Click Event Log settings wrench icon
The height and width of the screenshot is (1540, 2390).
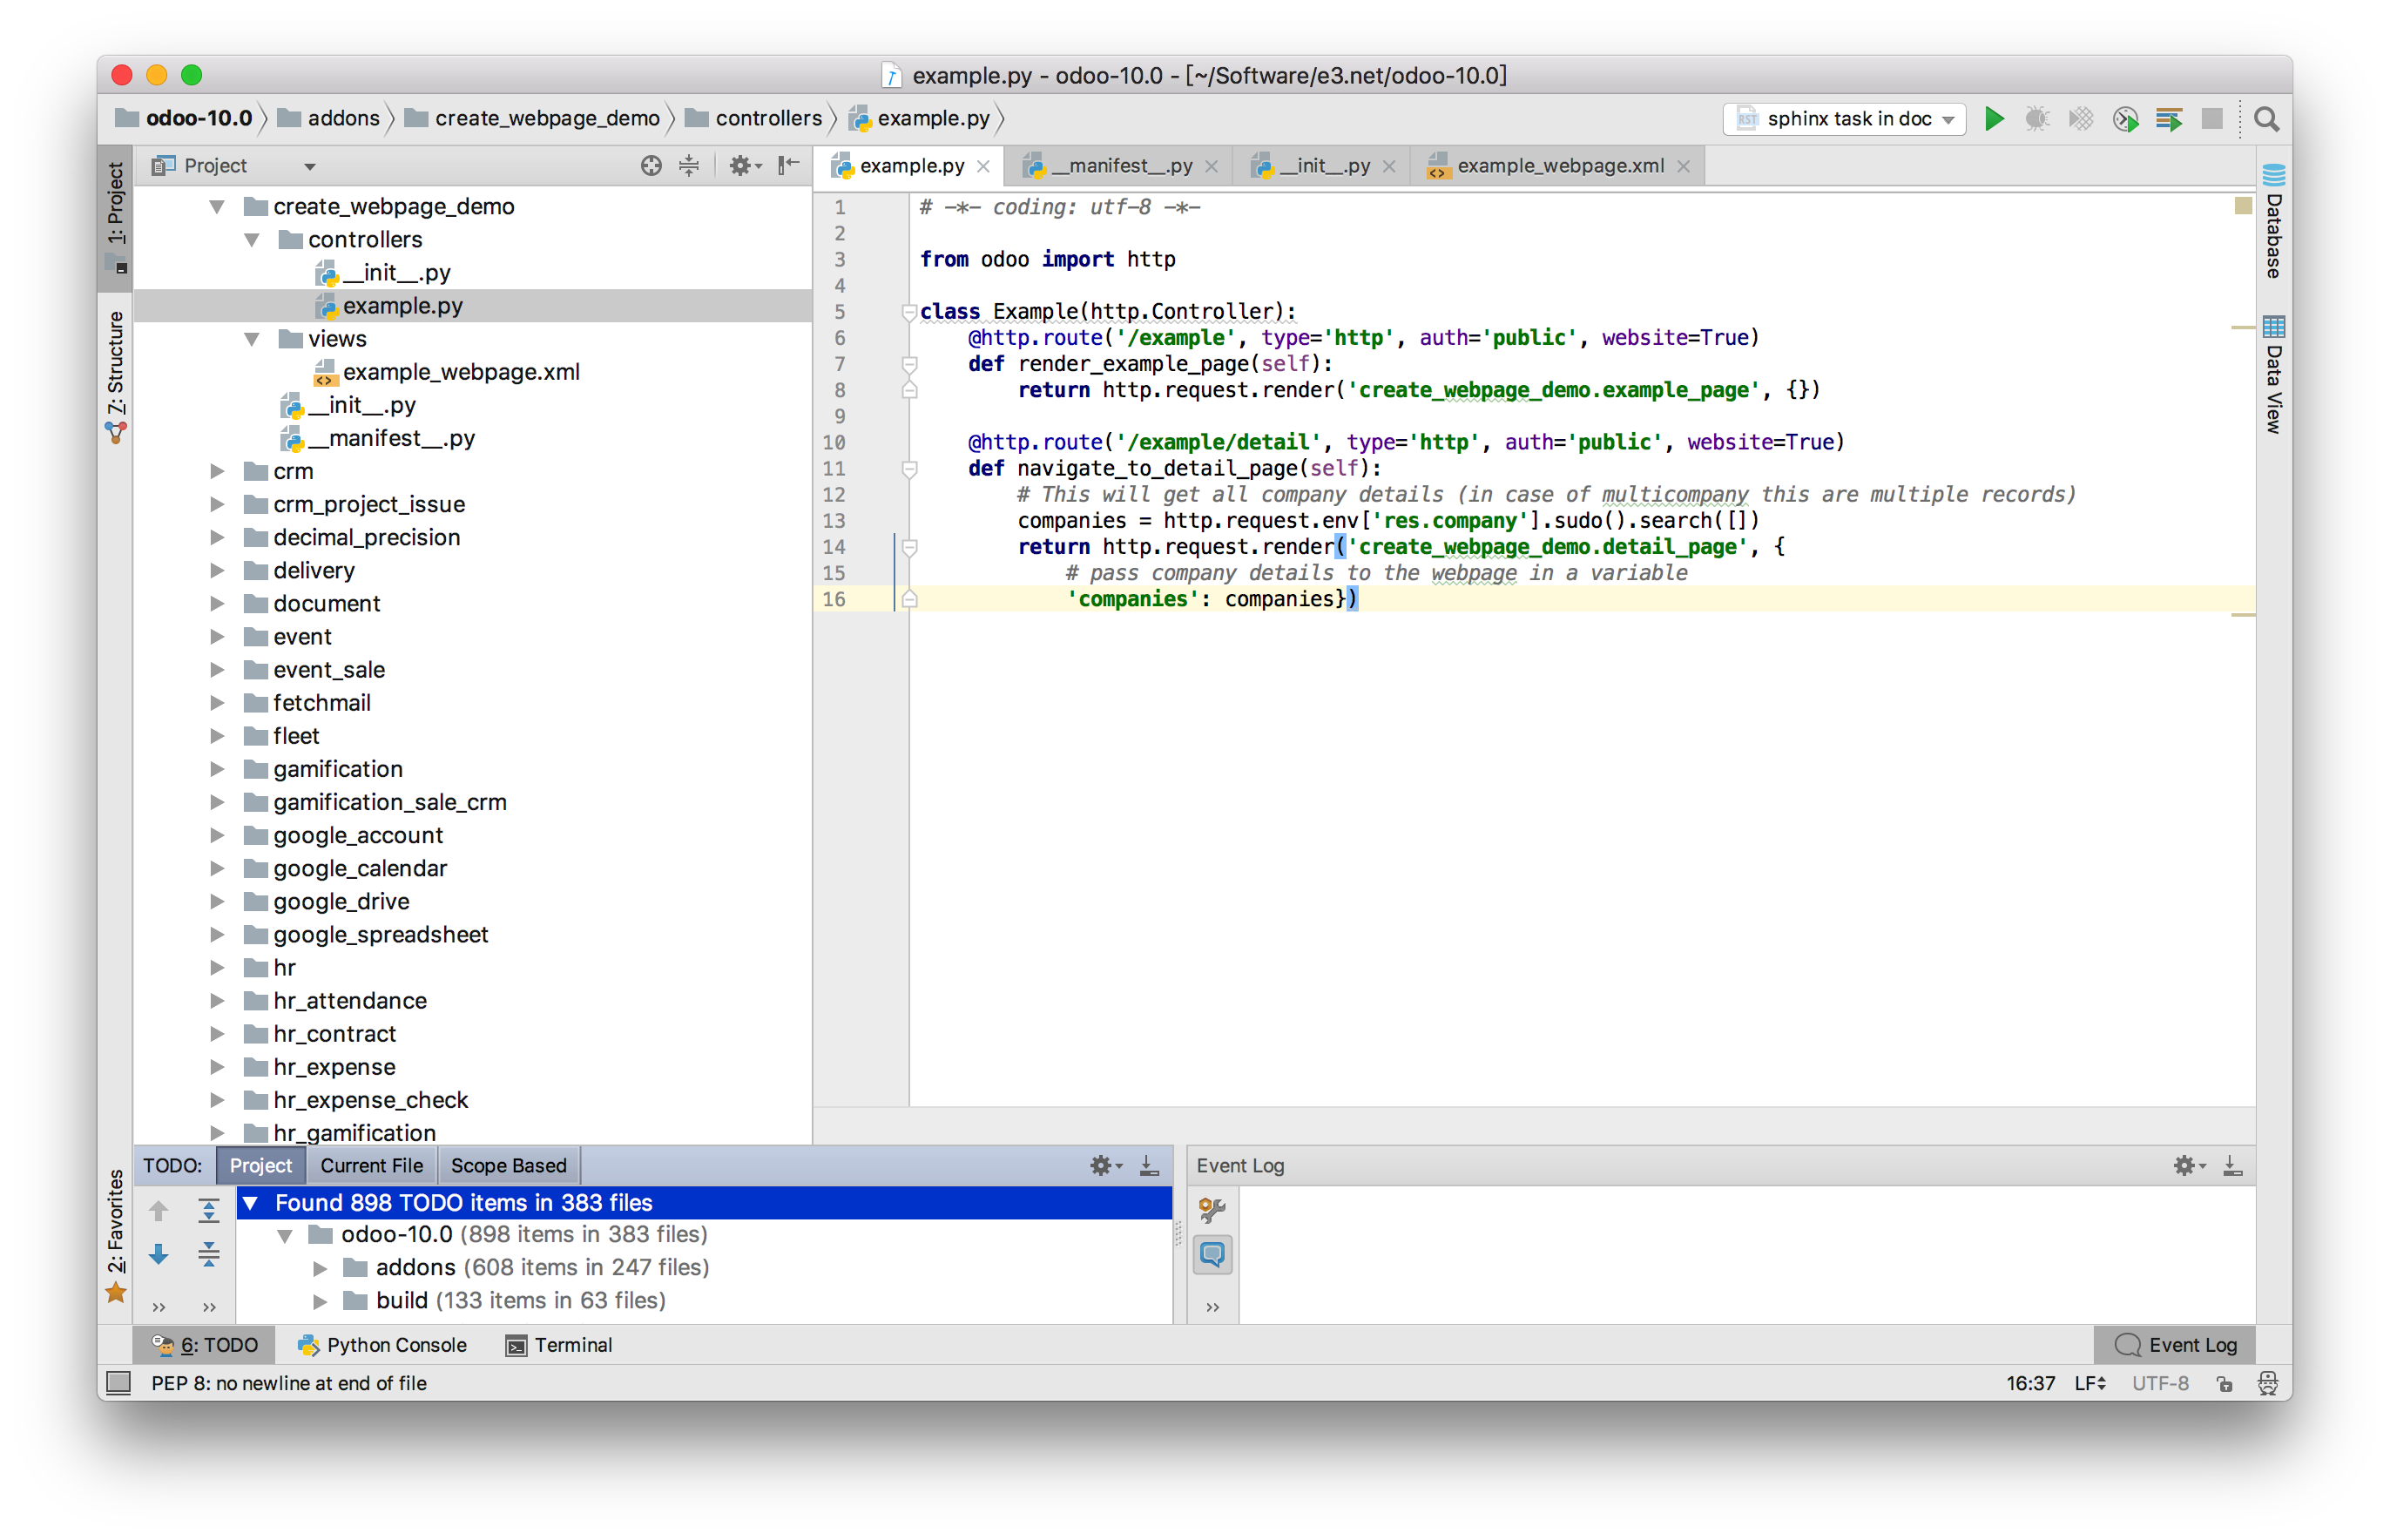1212,1210
